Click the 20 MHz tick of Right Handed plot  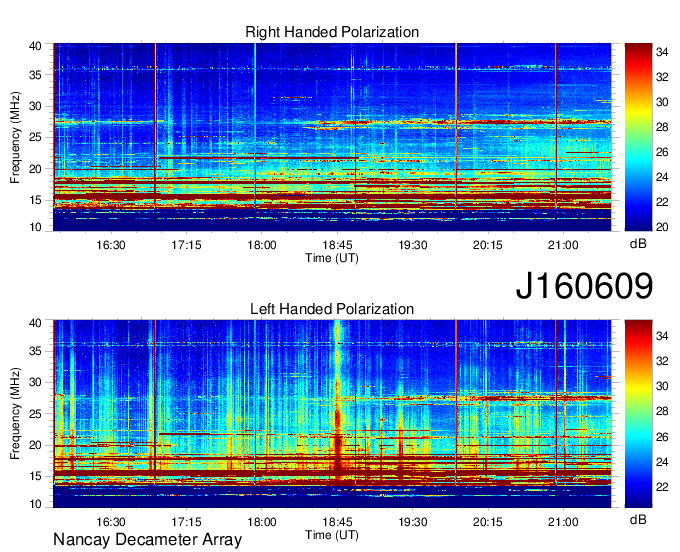[x=36, y=169]
